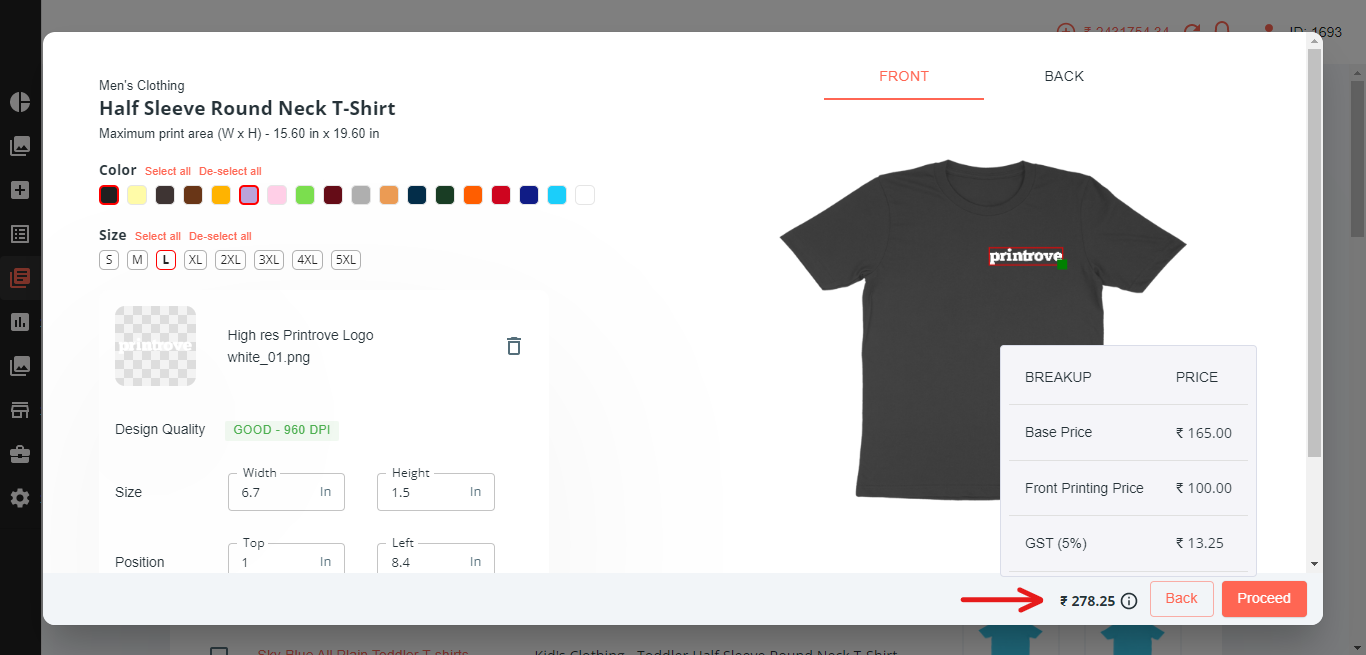Click the Base Price row label
The width and height of the screenshot is (1366, 655).
click(1058, 433)
